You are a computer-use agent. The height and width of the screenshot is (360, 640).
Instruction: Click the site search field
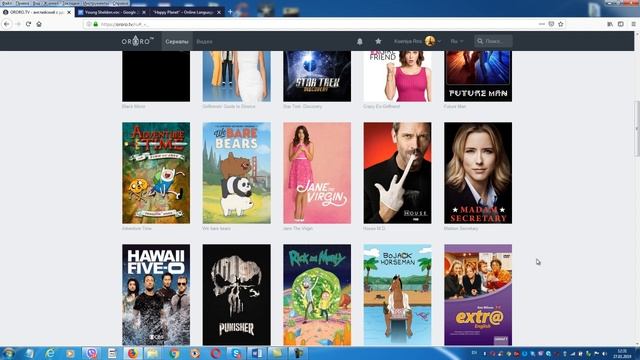click(493, 41)
